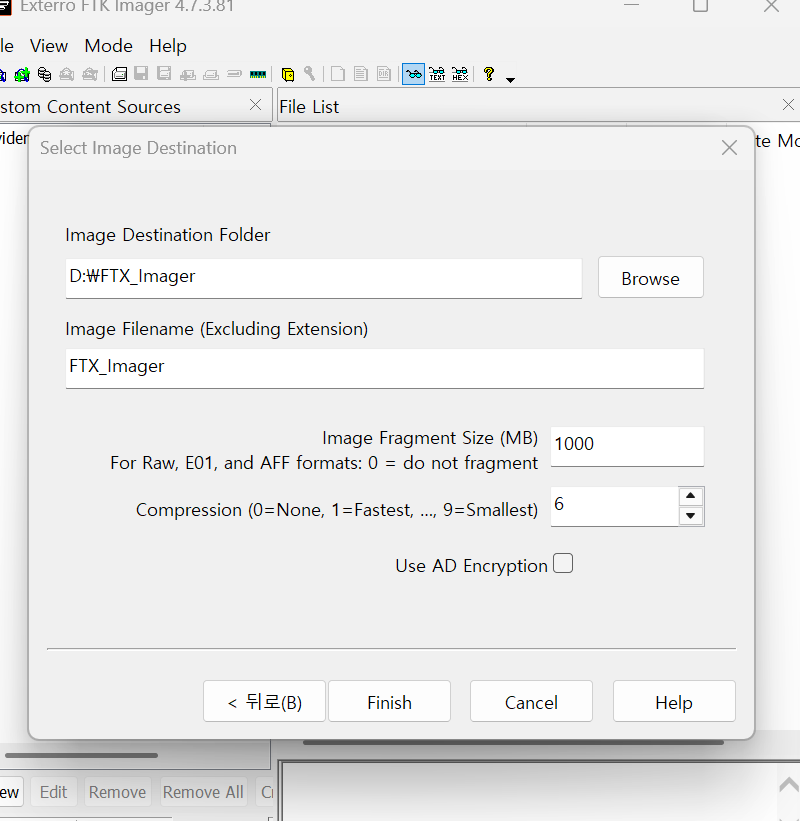Click the Export Logical Image (AD1) icon
The image size is (800, 821).
[x=164, y=74]
